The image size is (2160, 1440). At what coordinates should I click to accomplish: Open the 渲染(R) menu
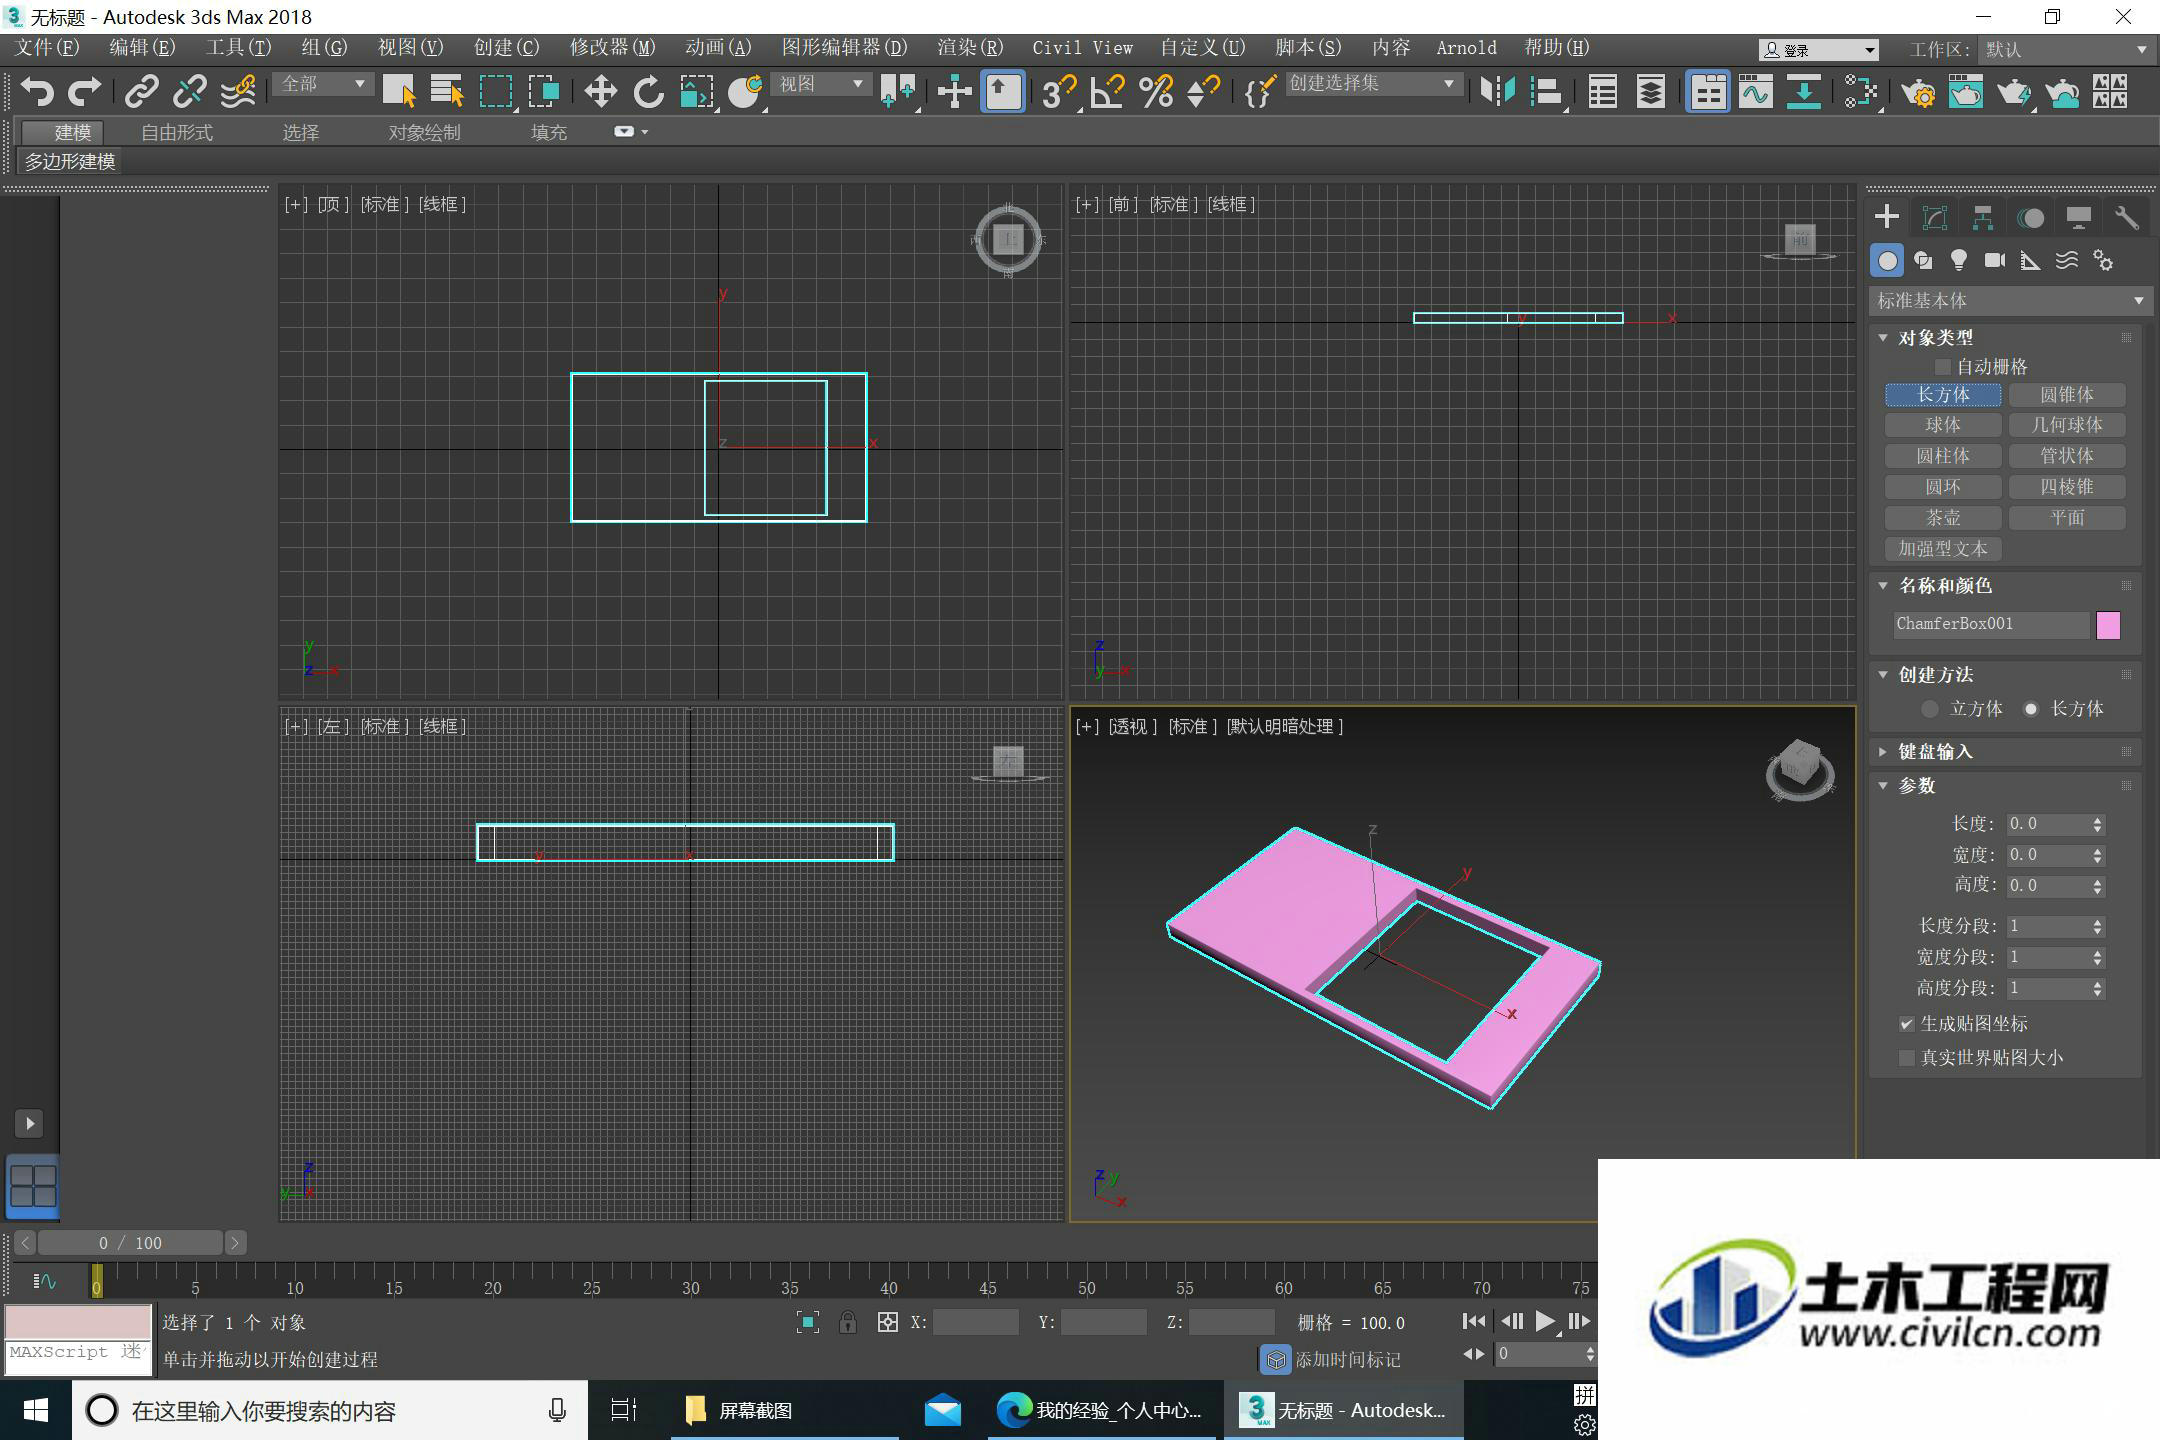(x=970, y=48)
